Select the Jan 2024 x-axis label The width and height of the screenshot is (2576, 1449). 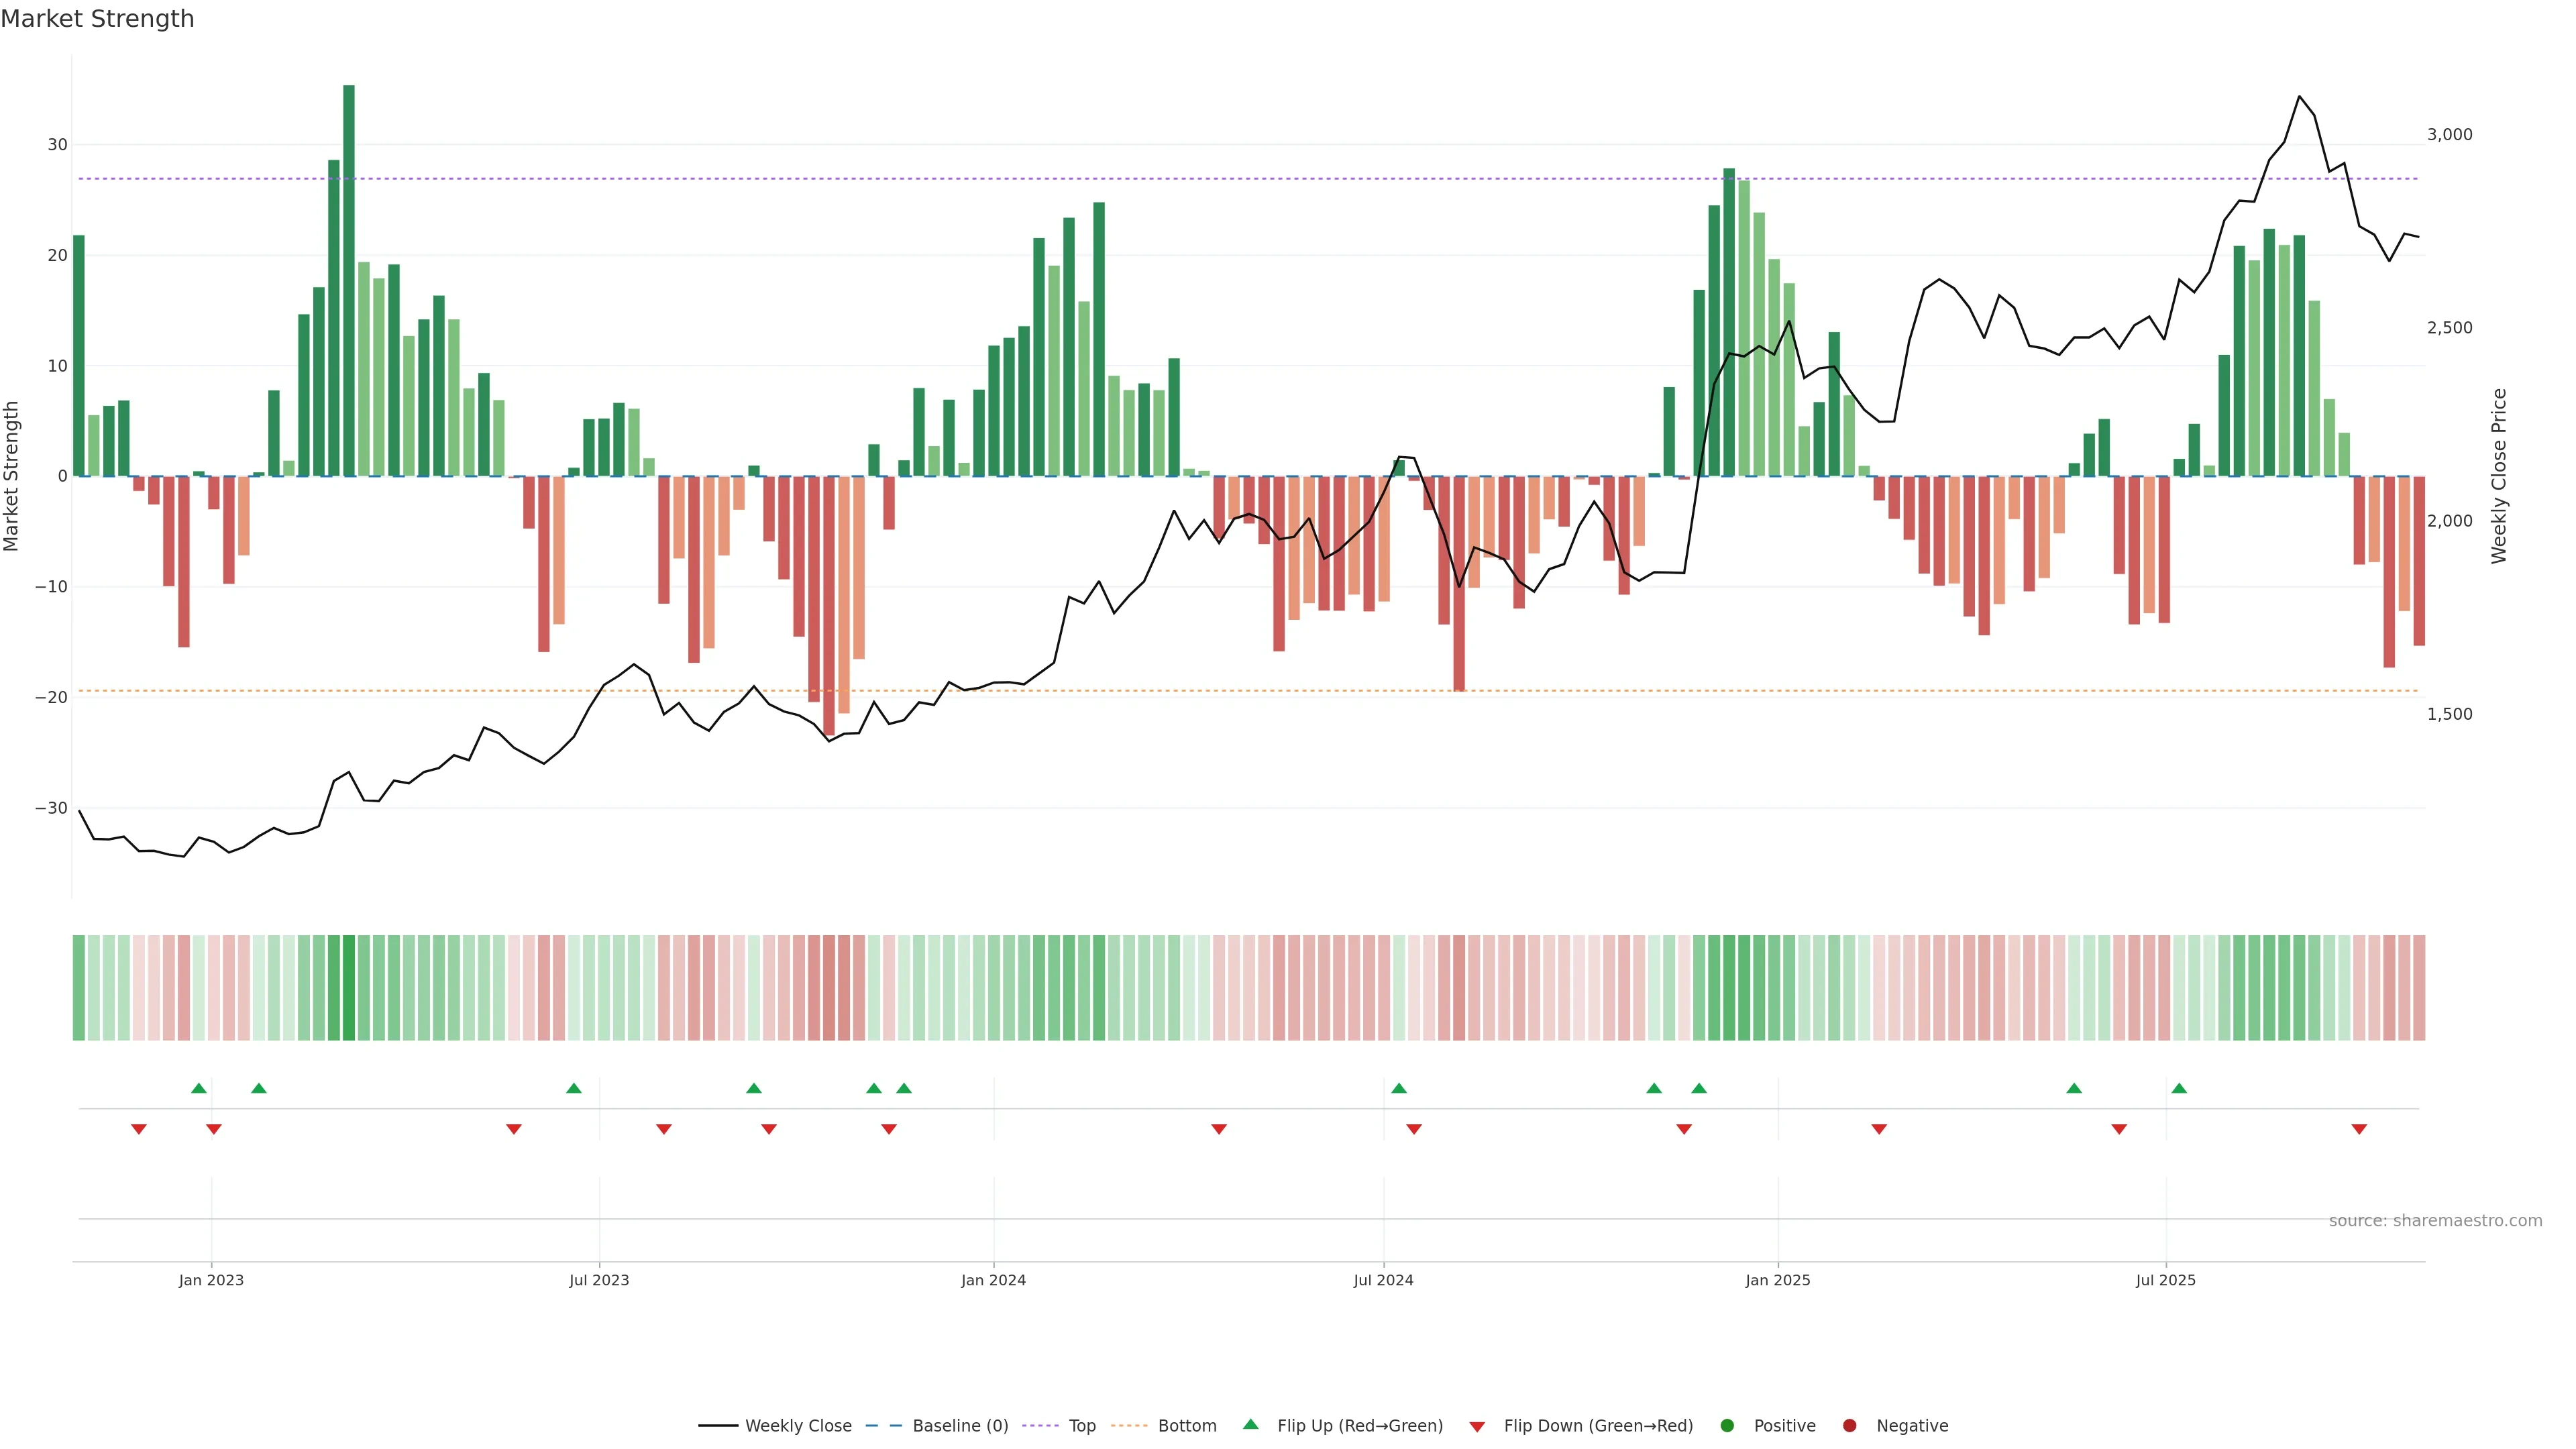(993, 1280)
